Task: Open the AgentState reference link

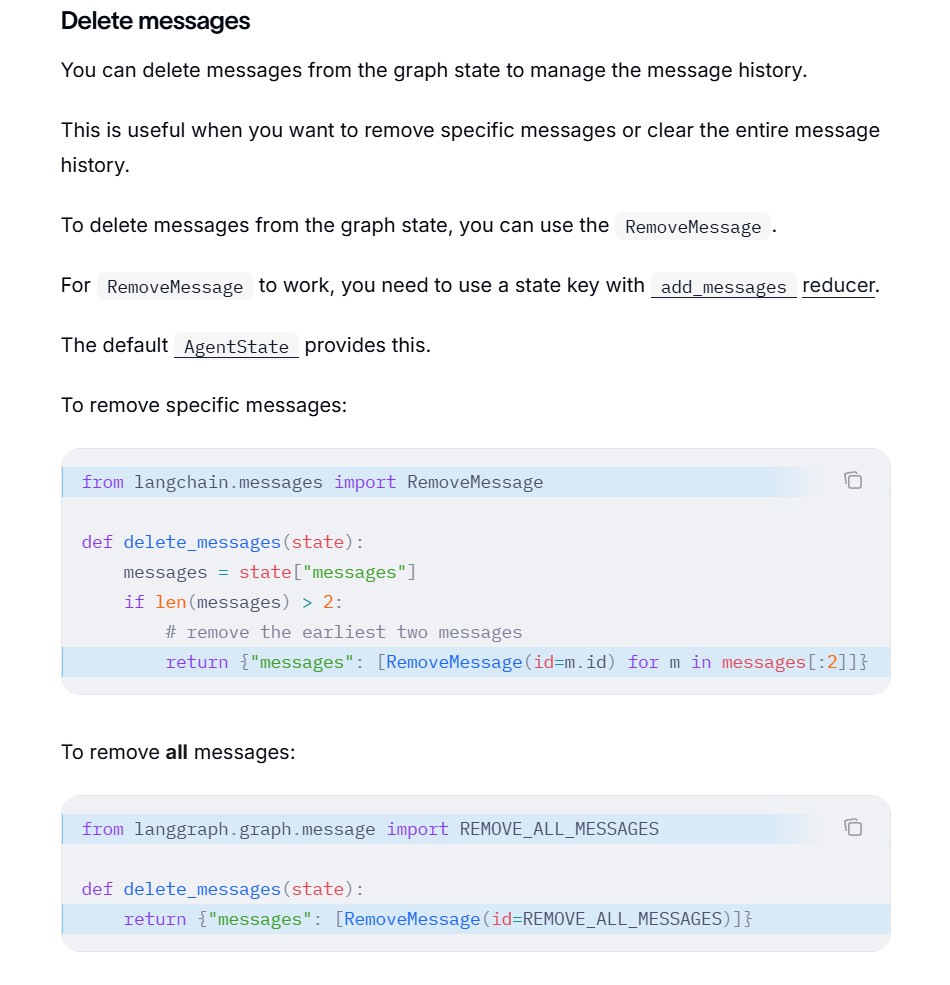Action: coord(236,346)
